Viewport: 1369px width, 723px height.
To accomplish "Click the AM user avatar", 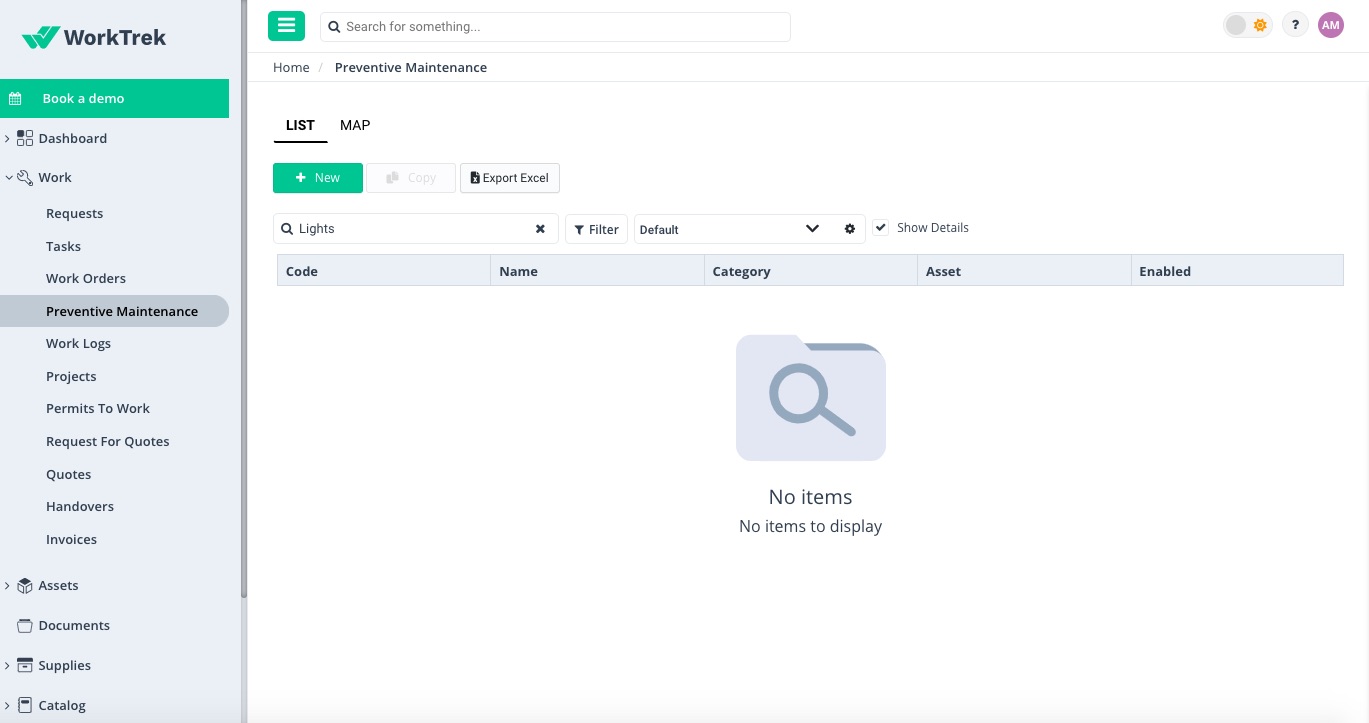I will click(x=1330, y=26).
